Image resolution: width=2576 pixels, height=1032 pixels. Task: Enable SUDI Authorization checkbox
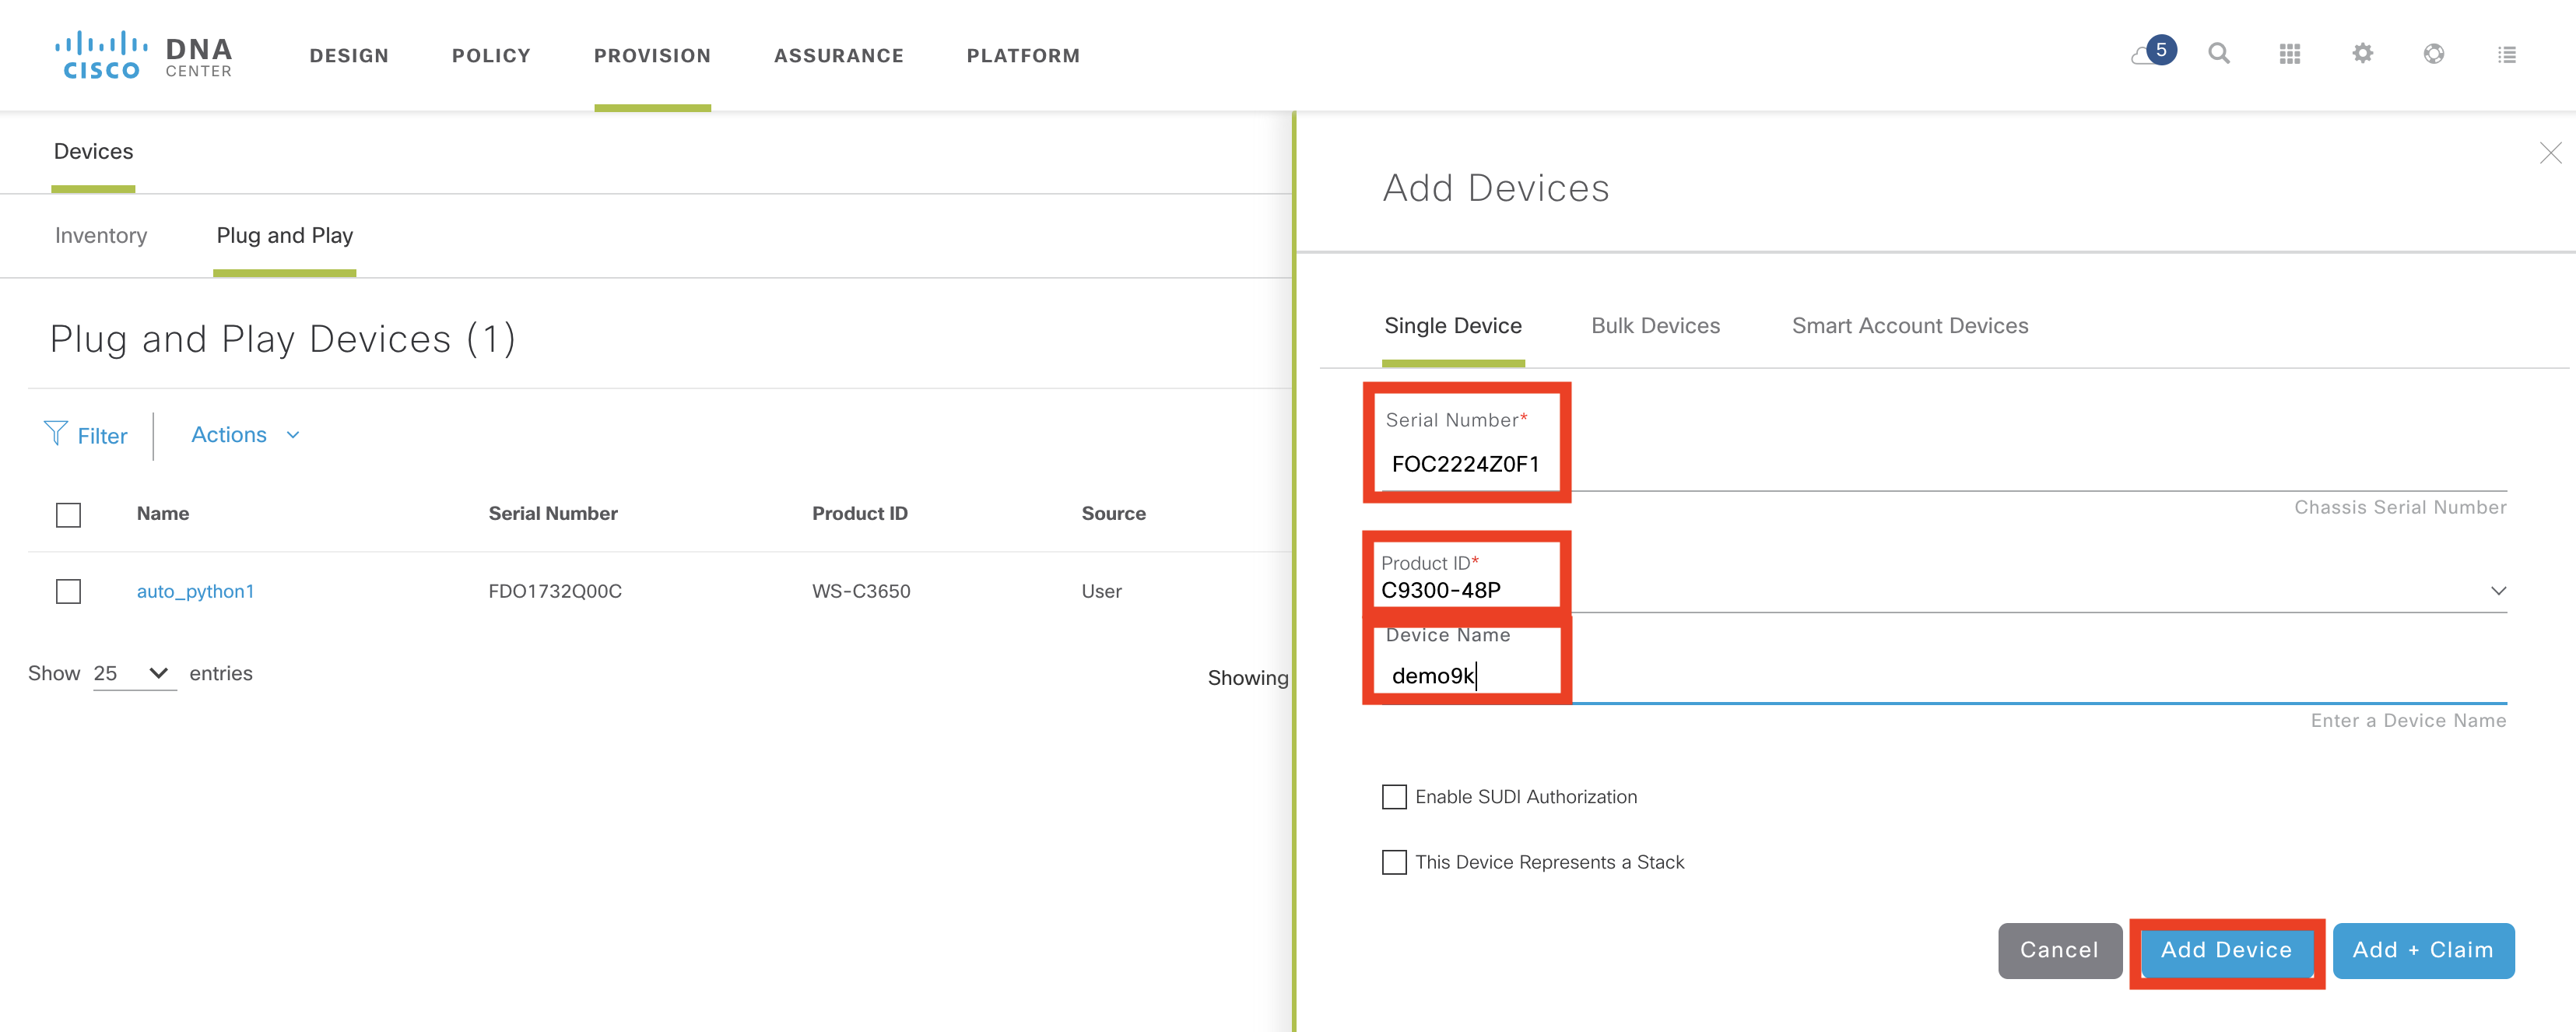click(x=1394, y=797)
